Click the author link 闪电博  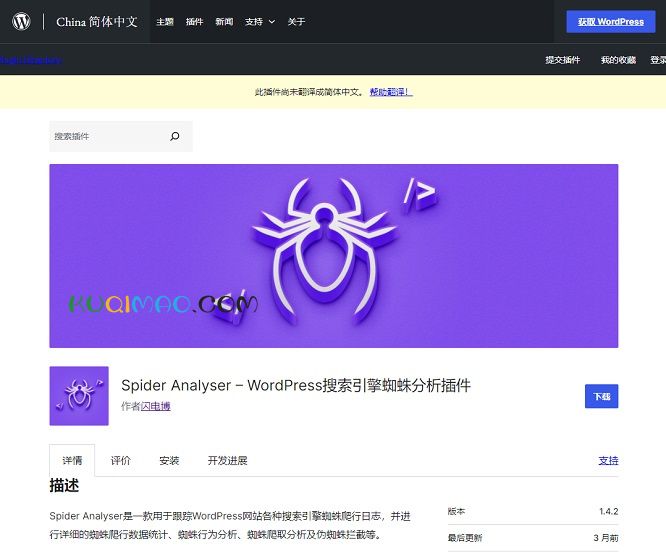coord(155,406)
